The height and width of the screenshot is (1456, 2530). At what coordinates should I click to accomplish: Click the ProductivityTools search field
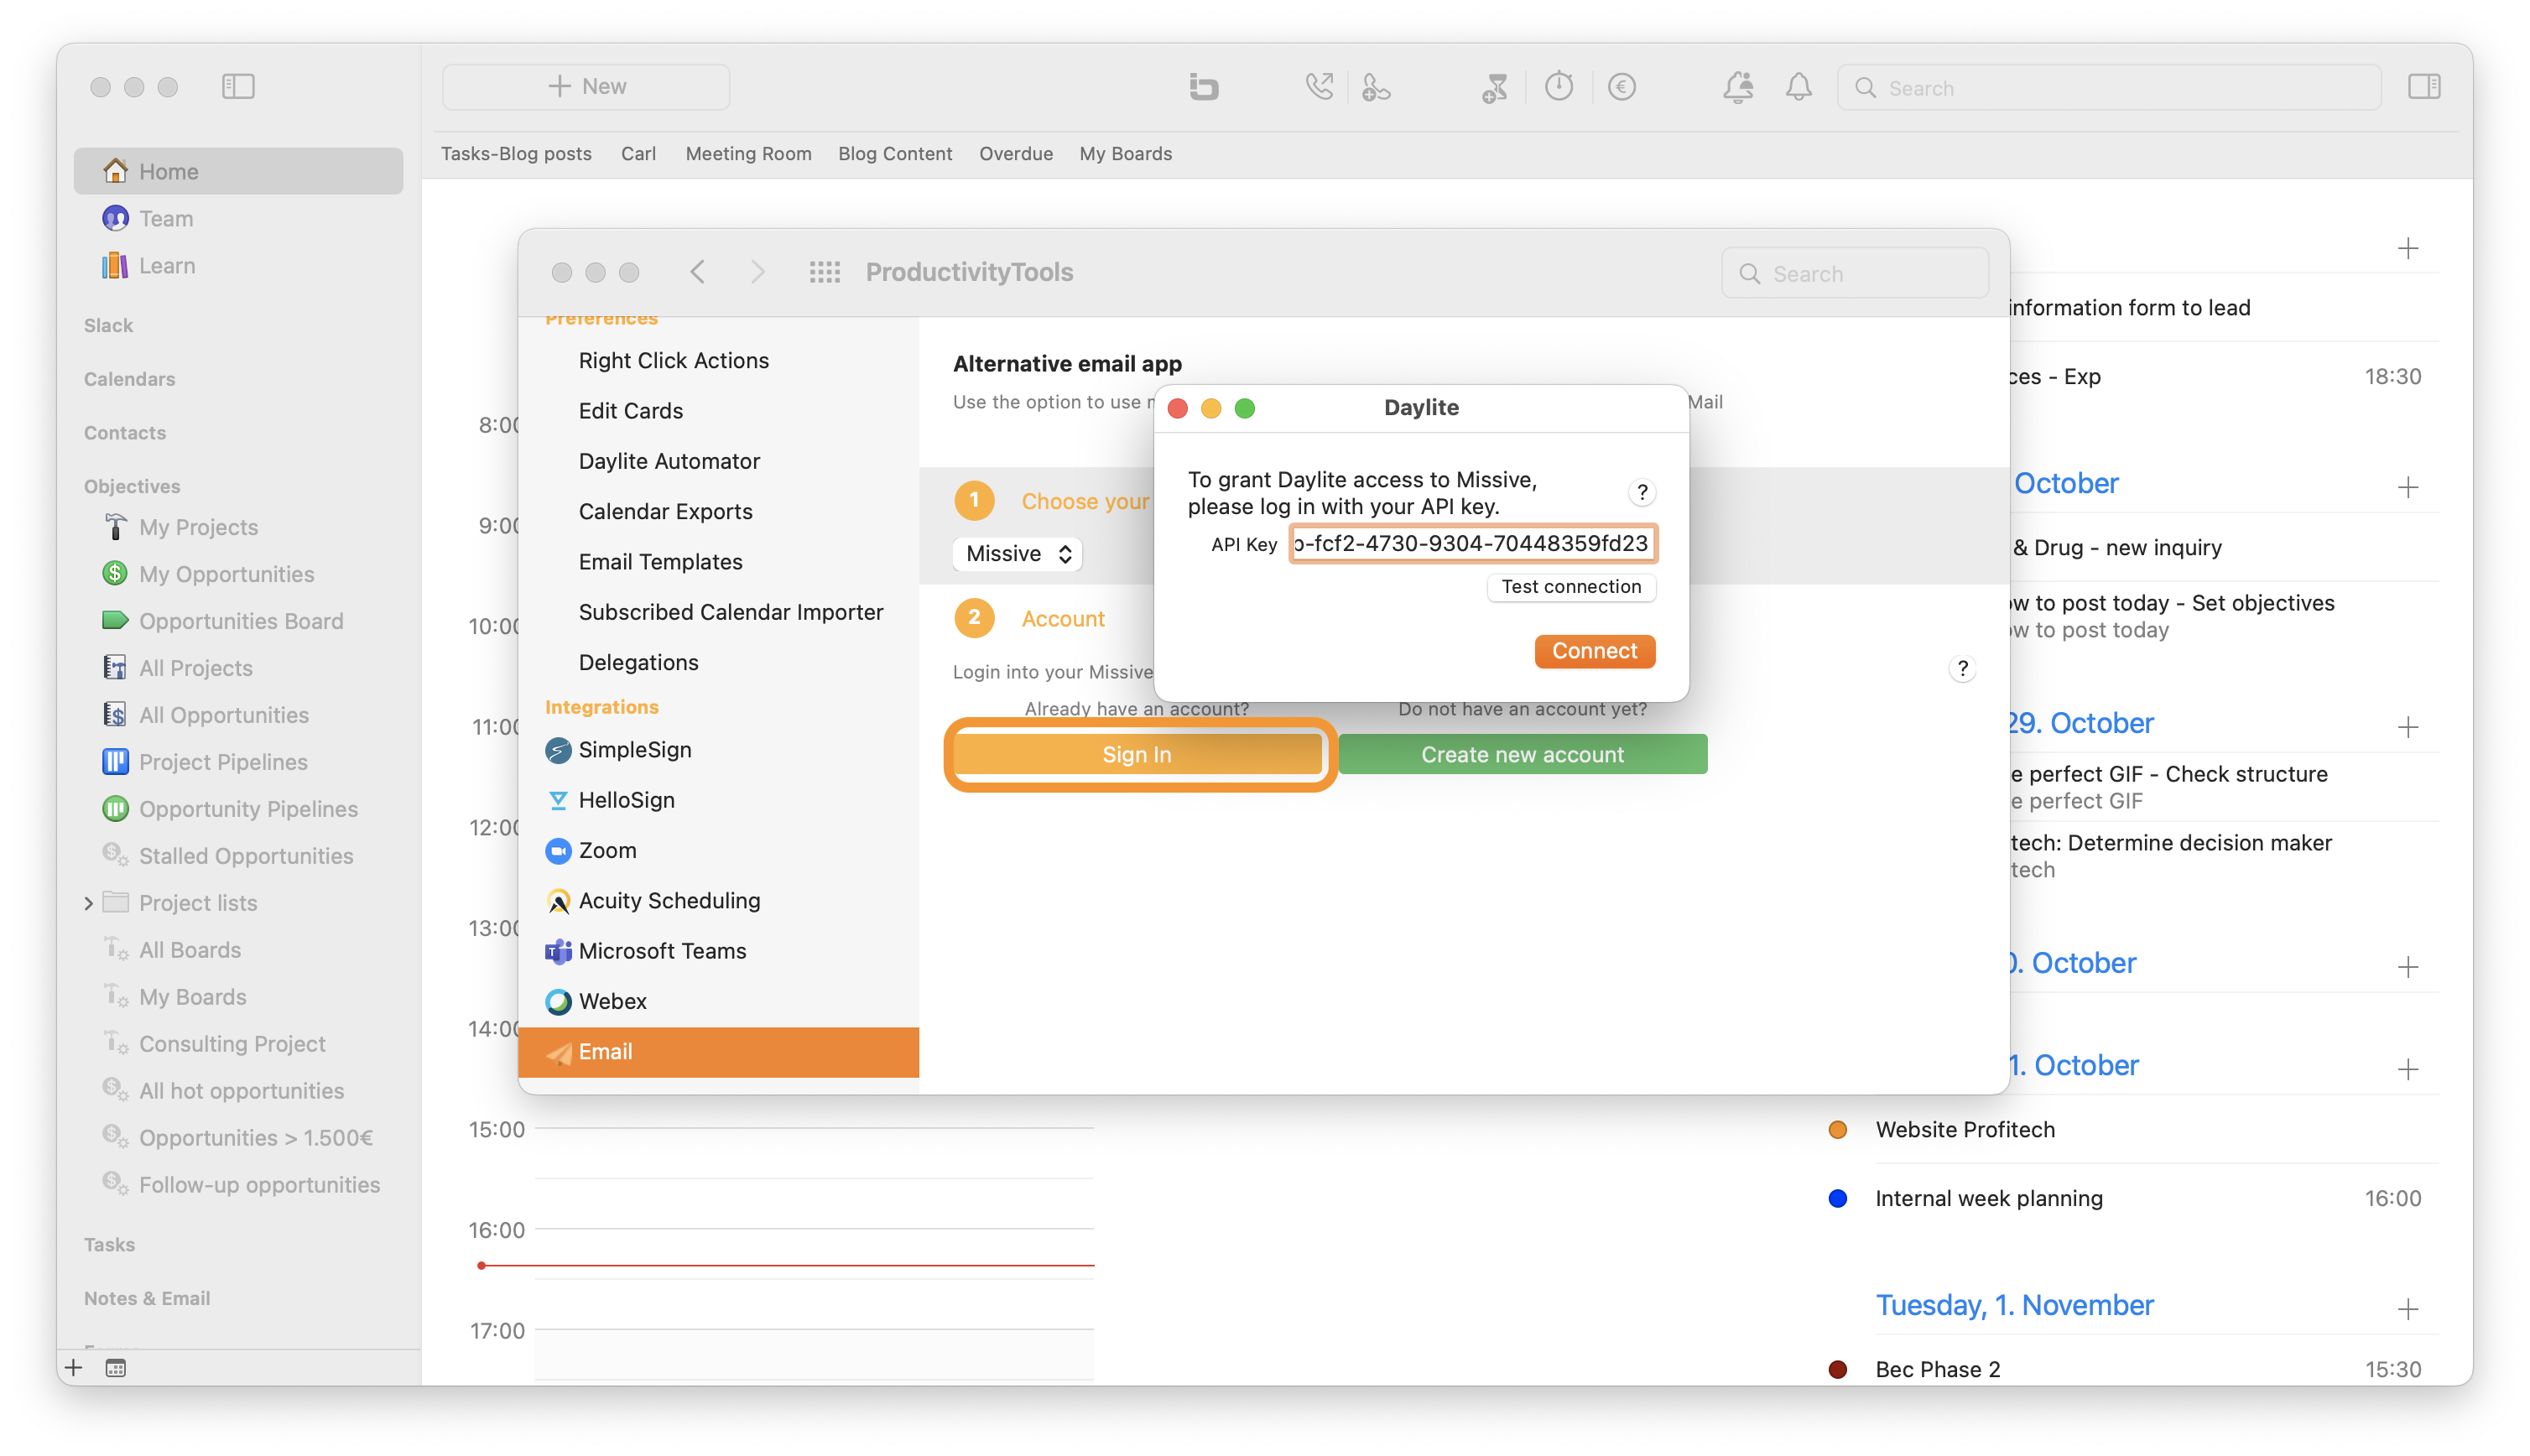[1854, 273]
